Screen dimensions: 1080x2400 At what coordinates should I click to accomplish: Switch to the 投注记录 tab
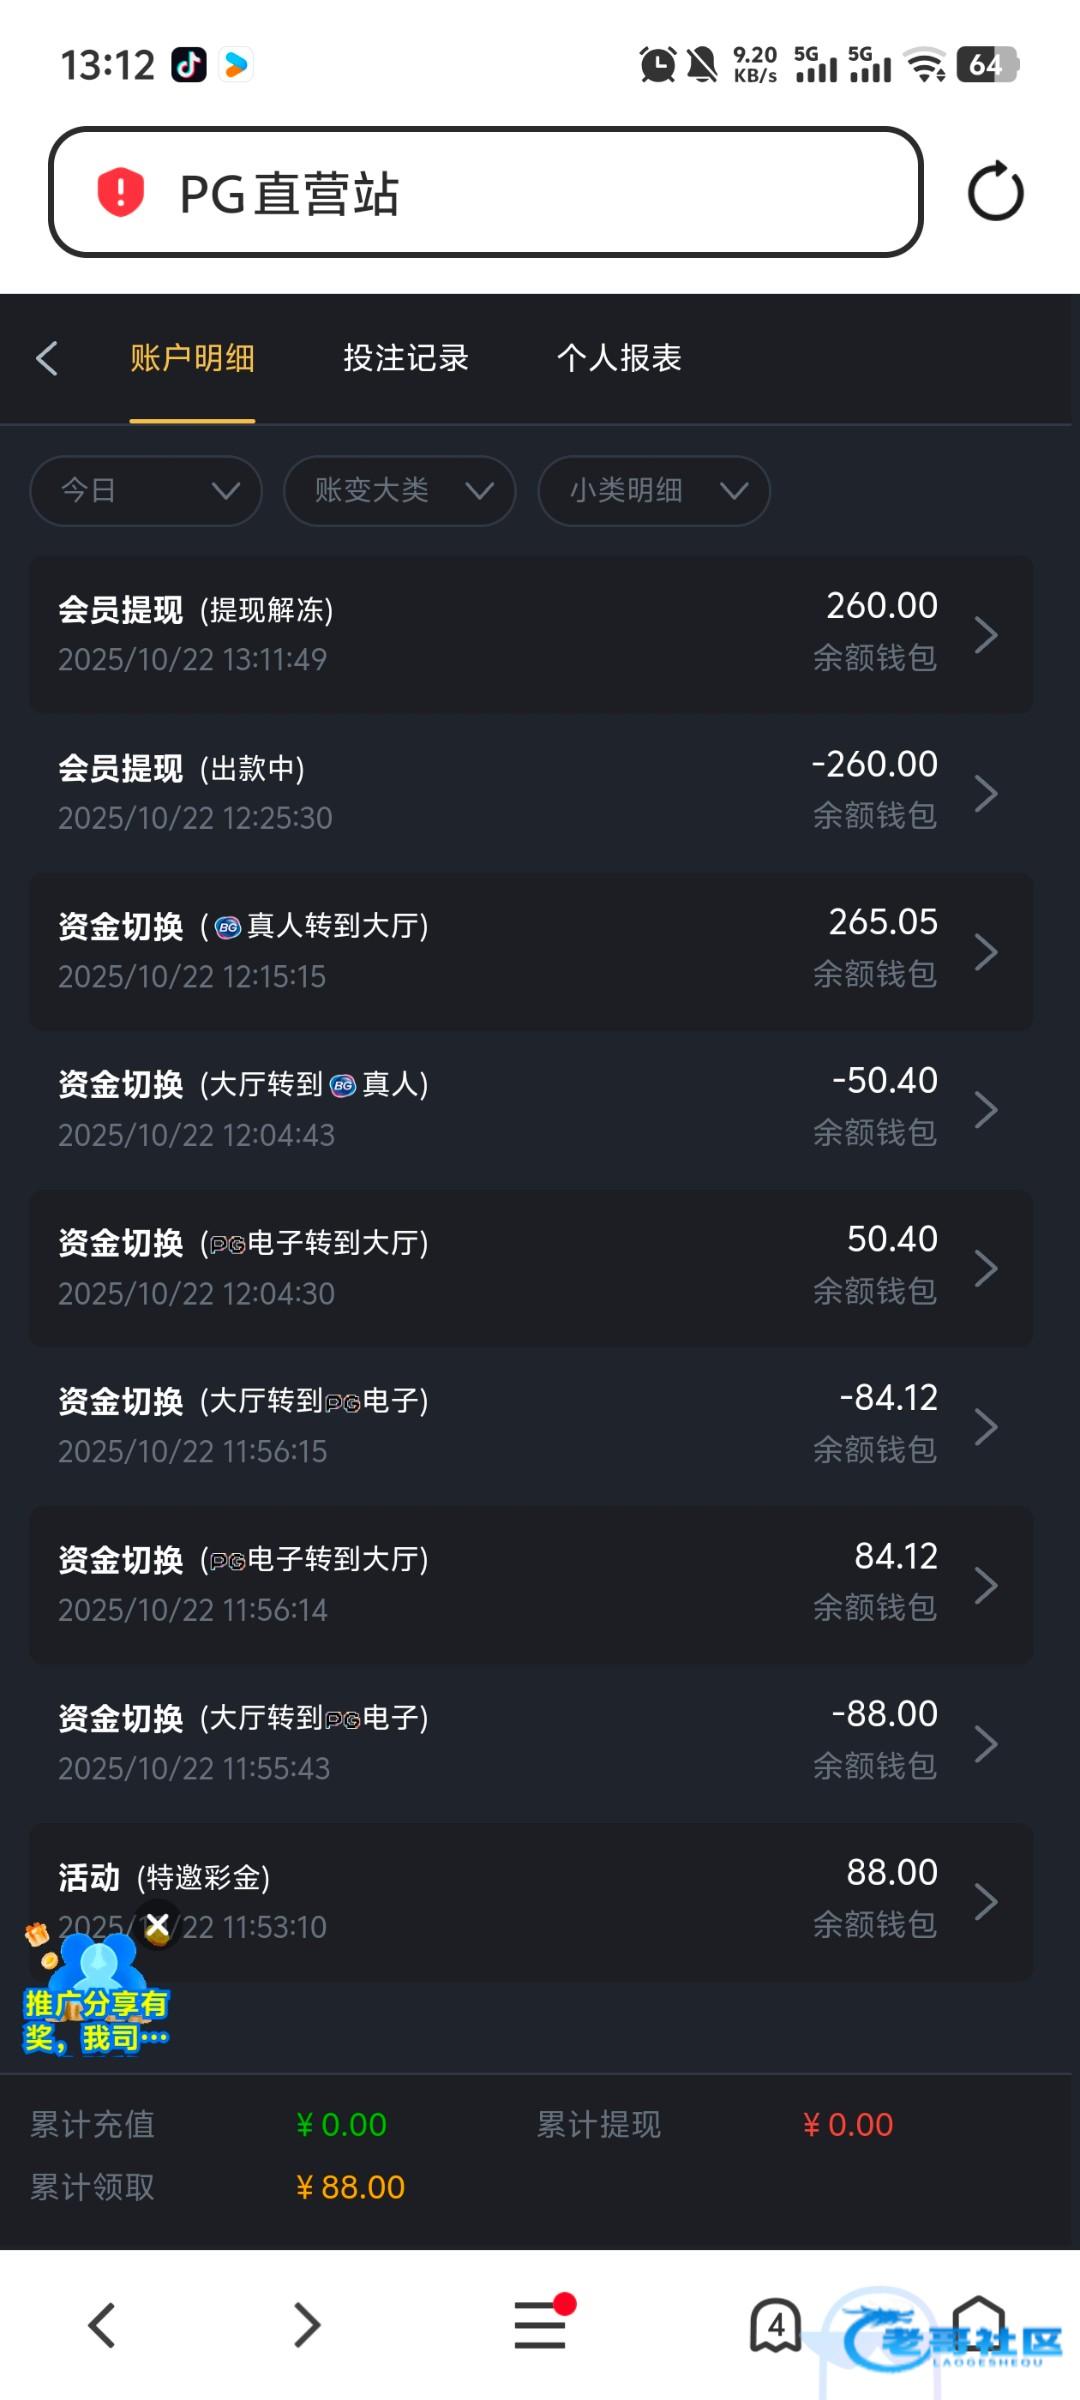coord(406,358)
